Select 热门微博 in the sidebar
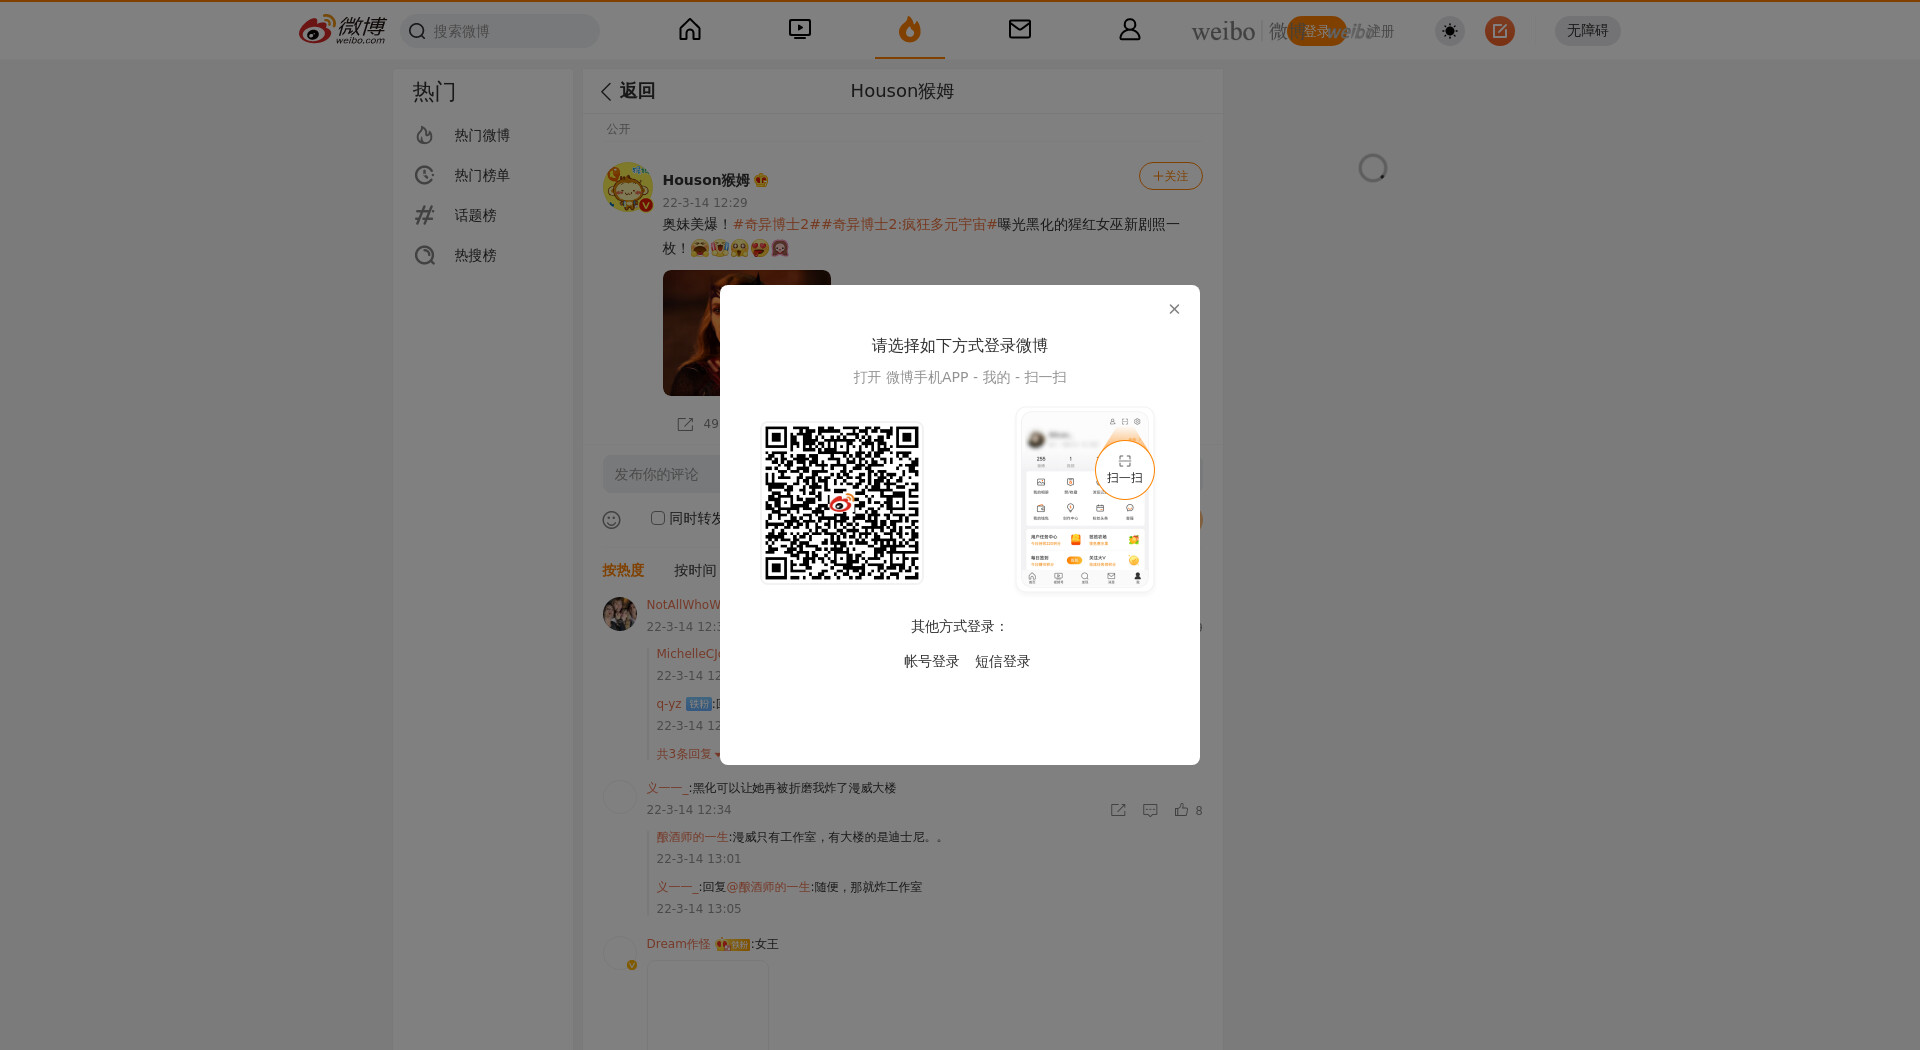The width and height of the screenshot is (1920, 1050). coord(483,135)
